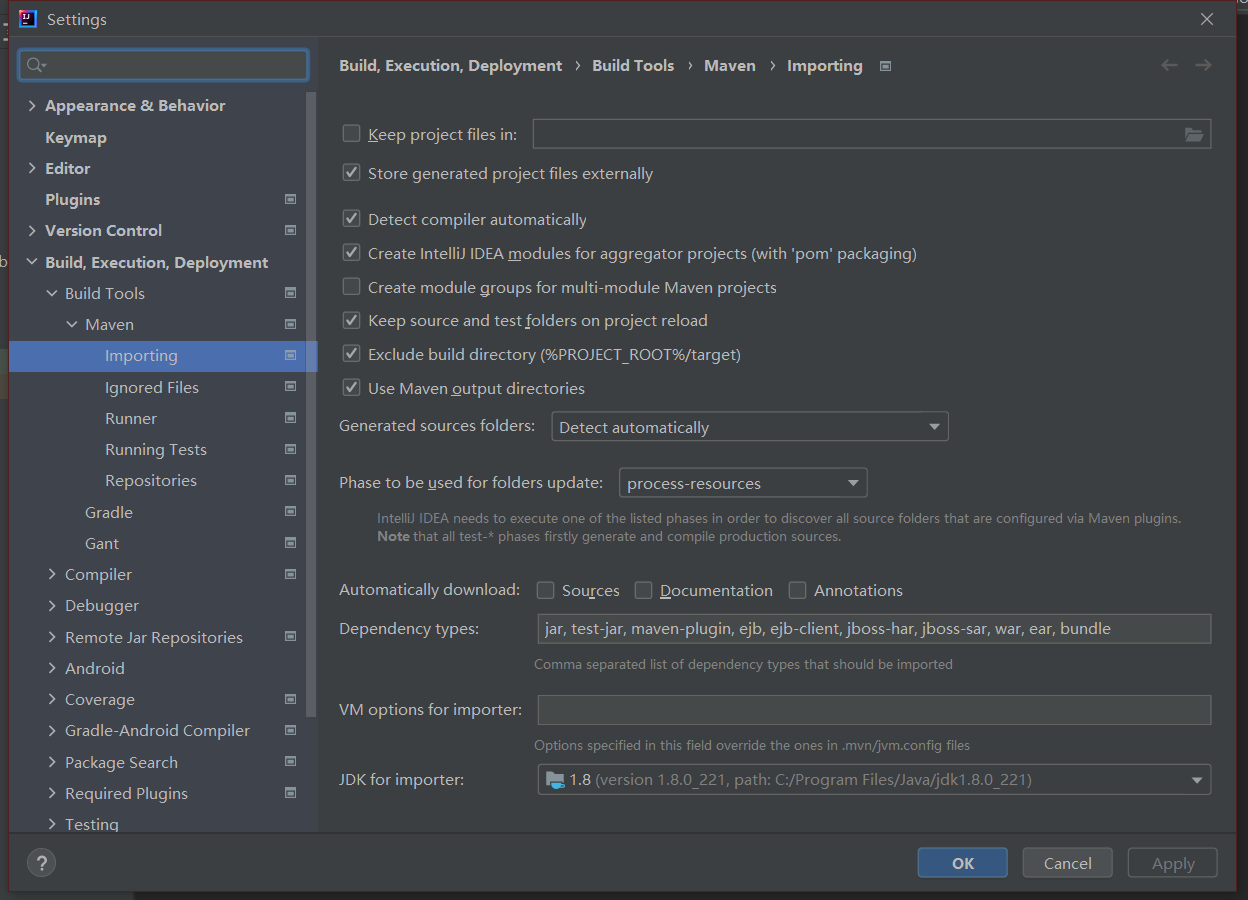Click Build Tools in breadcrumb

pos(633,65)
